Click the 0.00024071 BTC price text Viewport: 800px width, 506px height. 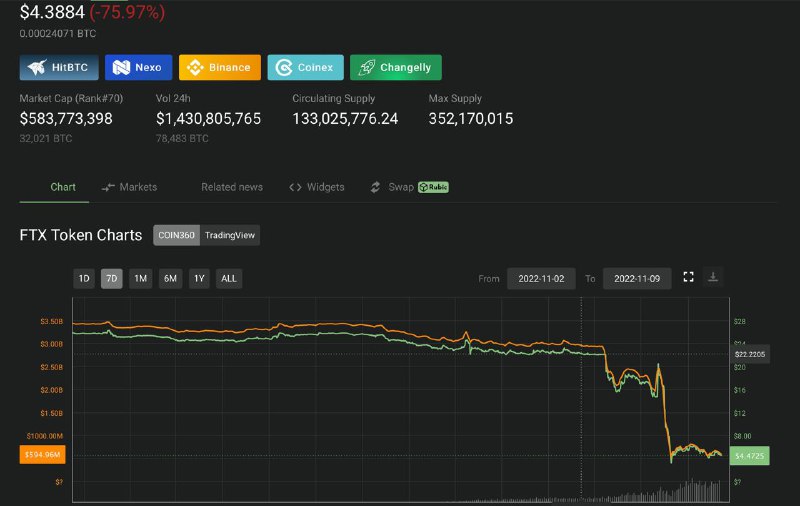pyautogui.click(x=58, y=34)
